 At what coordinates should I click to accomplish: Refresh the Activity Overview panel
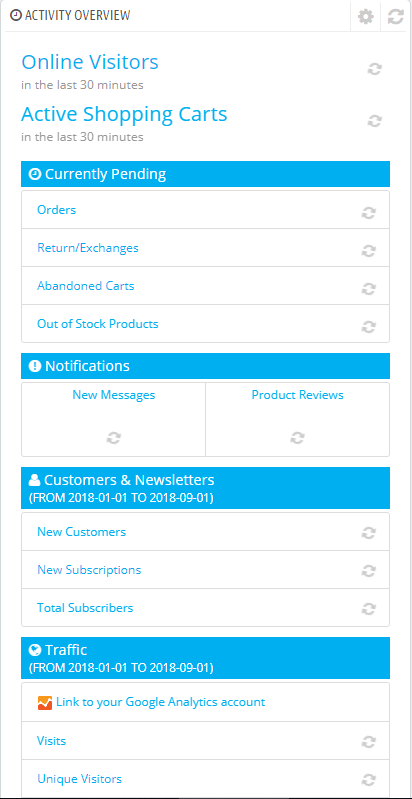click(396, 16)
